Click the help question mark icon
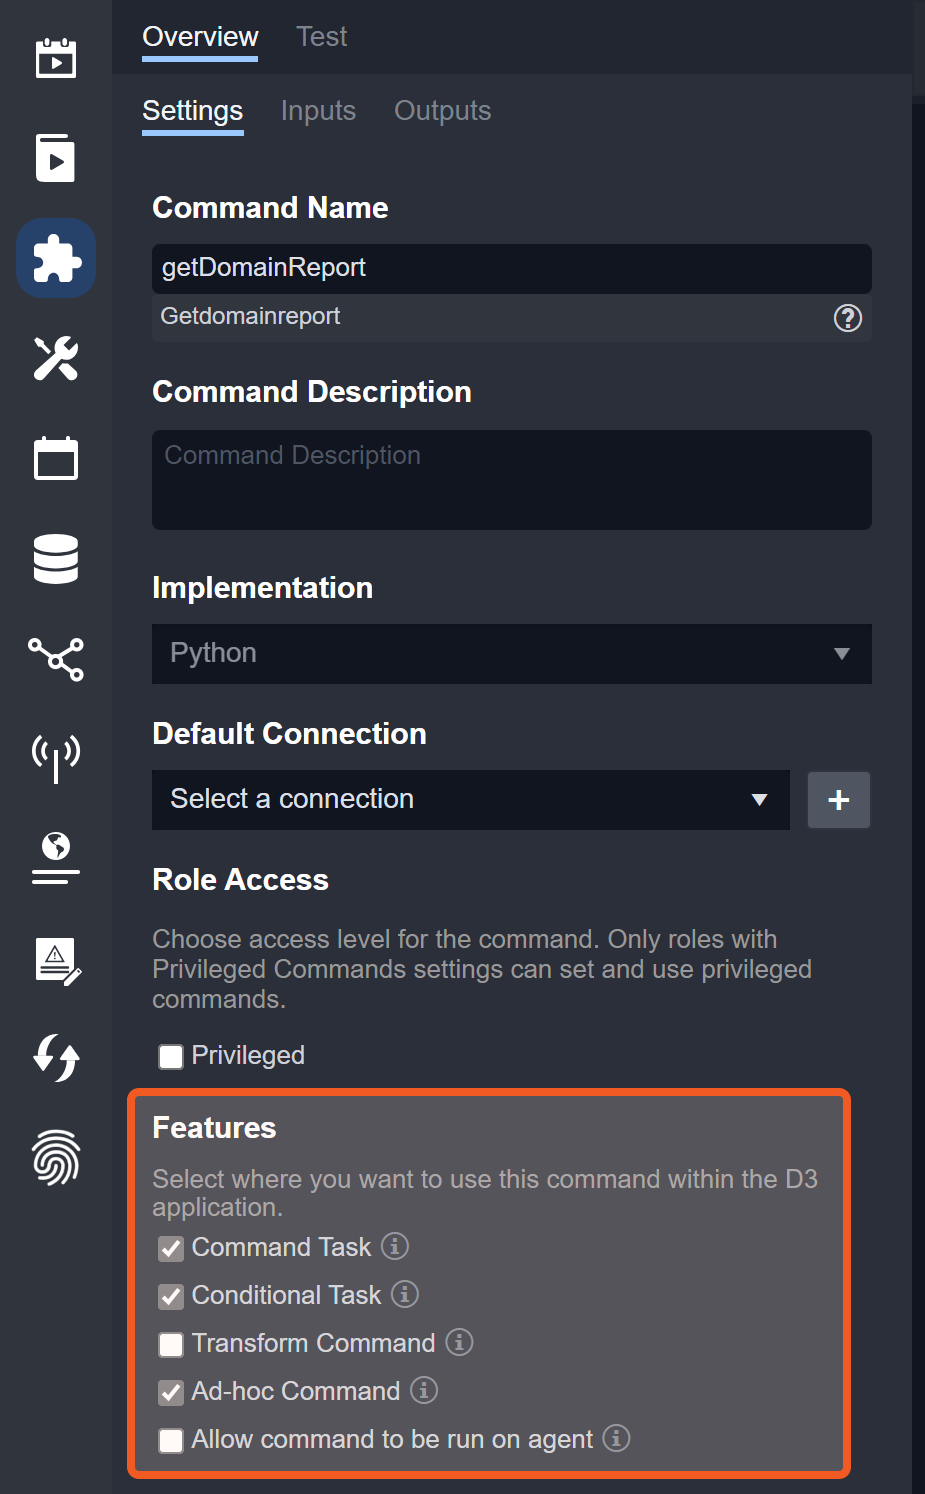Viewport: 925px width, 1494px height. pos(847,318)
